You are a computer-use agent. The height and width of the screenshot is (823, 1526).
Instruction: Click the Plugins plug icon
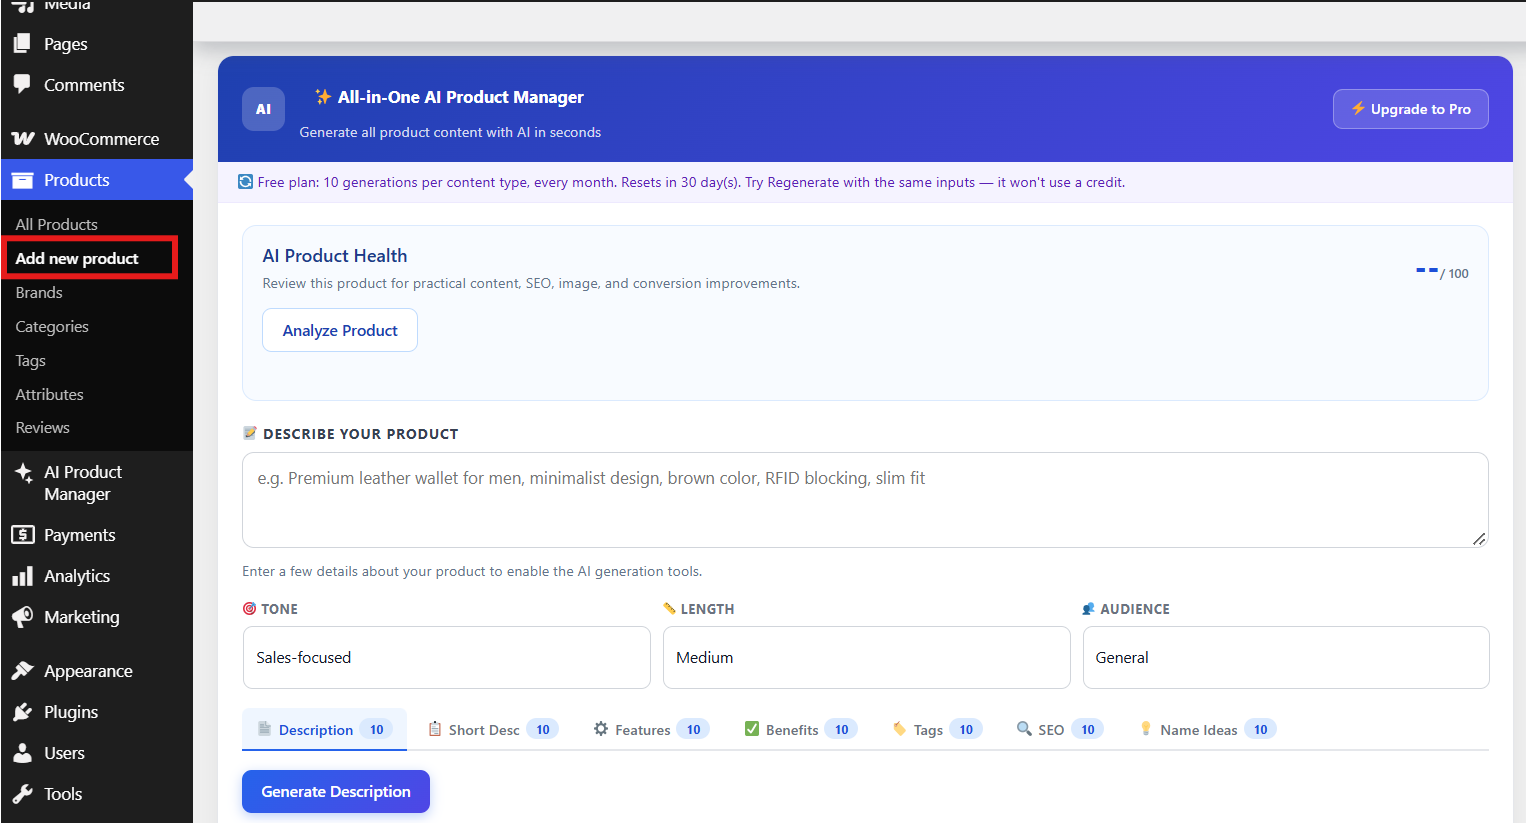tap(22, 712)
